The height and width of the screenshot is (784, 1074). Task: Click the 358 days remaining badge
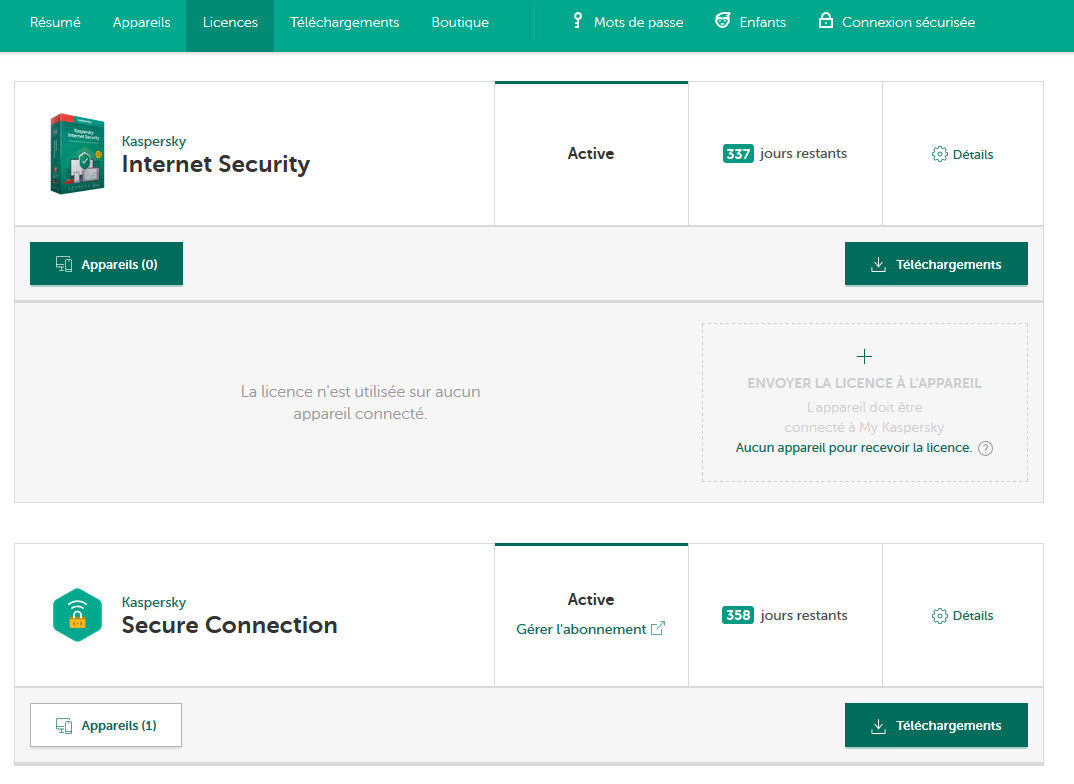point(738,615)
